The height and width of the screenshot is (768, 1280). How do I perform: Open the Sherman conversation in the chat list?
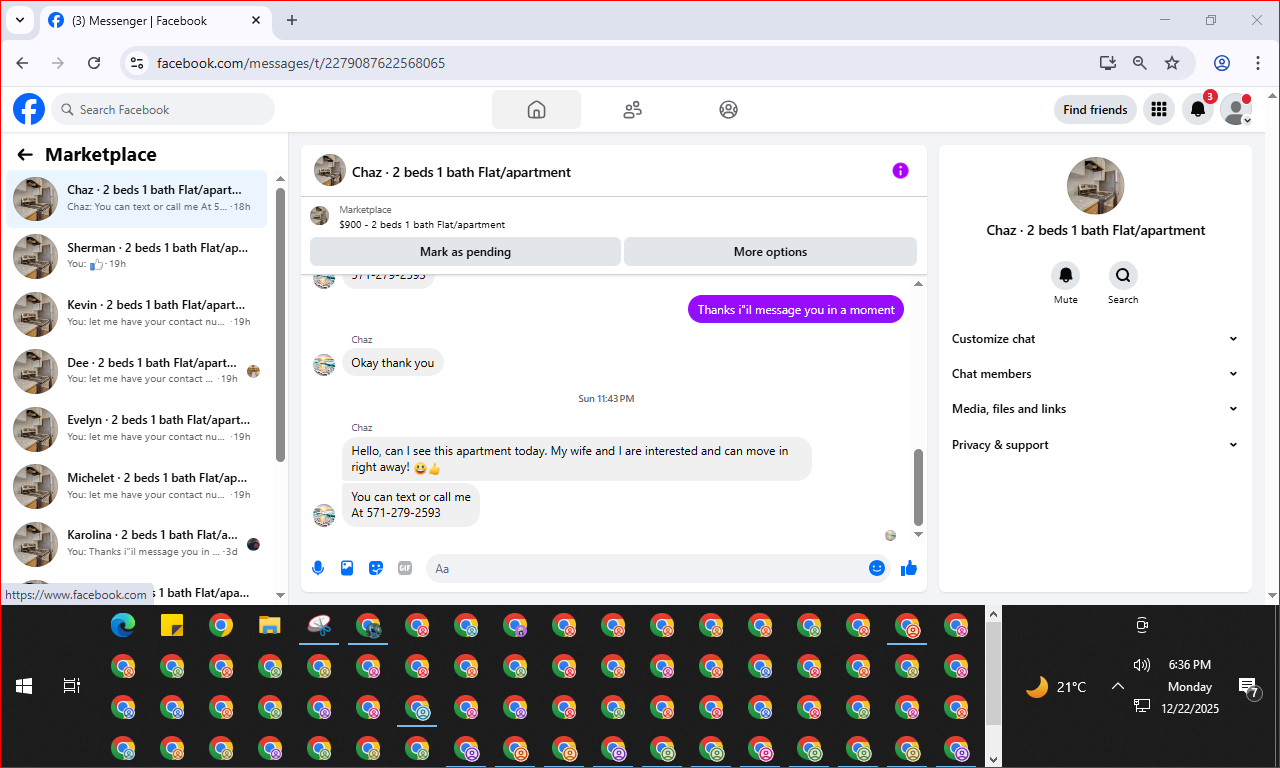tap(137, 256)
